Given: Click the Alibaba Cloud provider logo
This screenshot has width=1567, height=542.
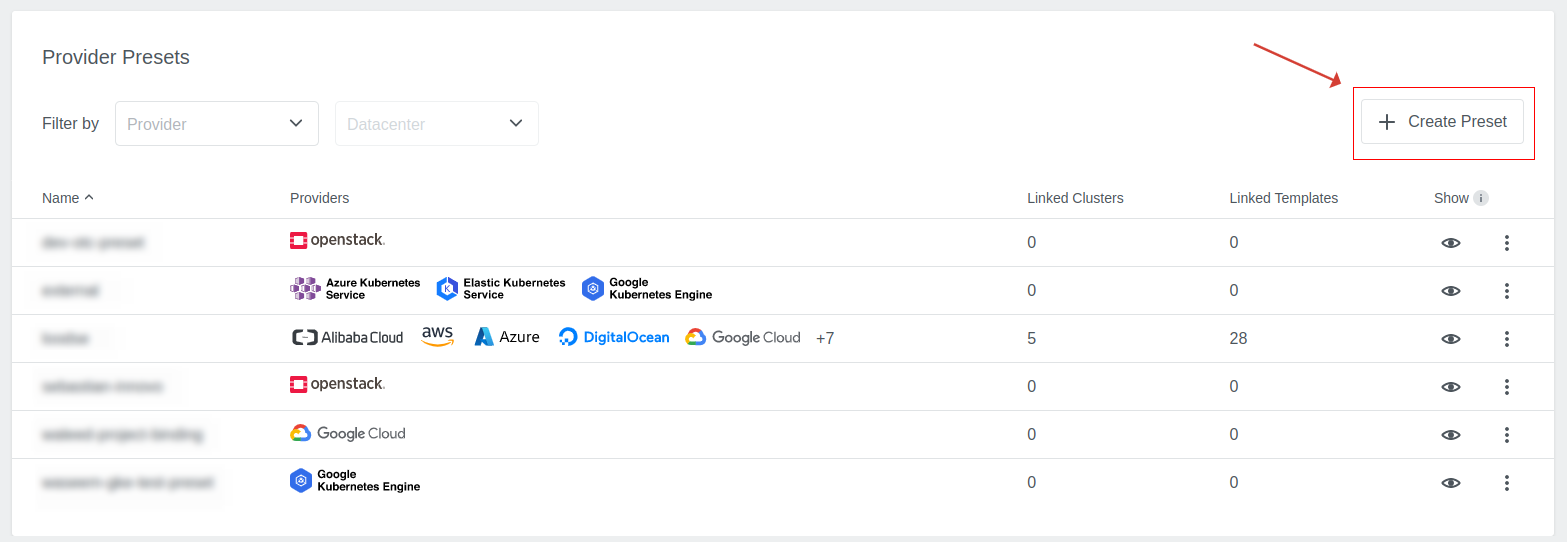Looking at the screenshot, I should [347, 338].
